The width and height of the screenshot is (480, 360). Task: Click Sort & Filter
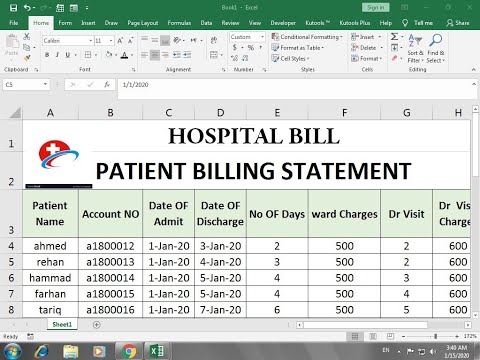(415, 49)
